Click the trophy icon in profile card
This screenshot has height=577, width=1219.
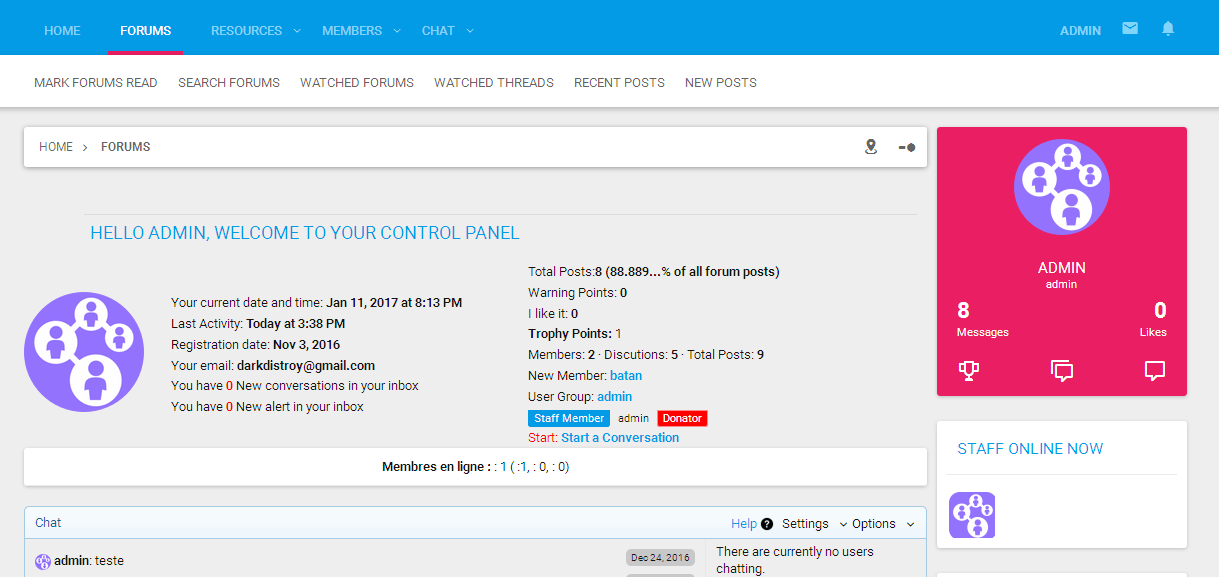click(968, 371)
